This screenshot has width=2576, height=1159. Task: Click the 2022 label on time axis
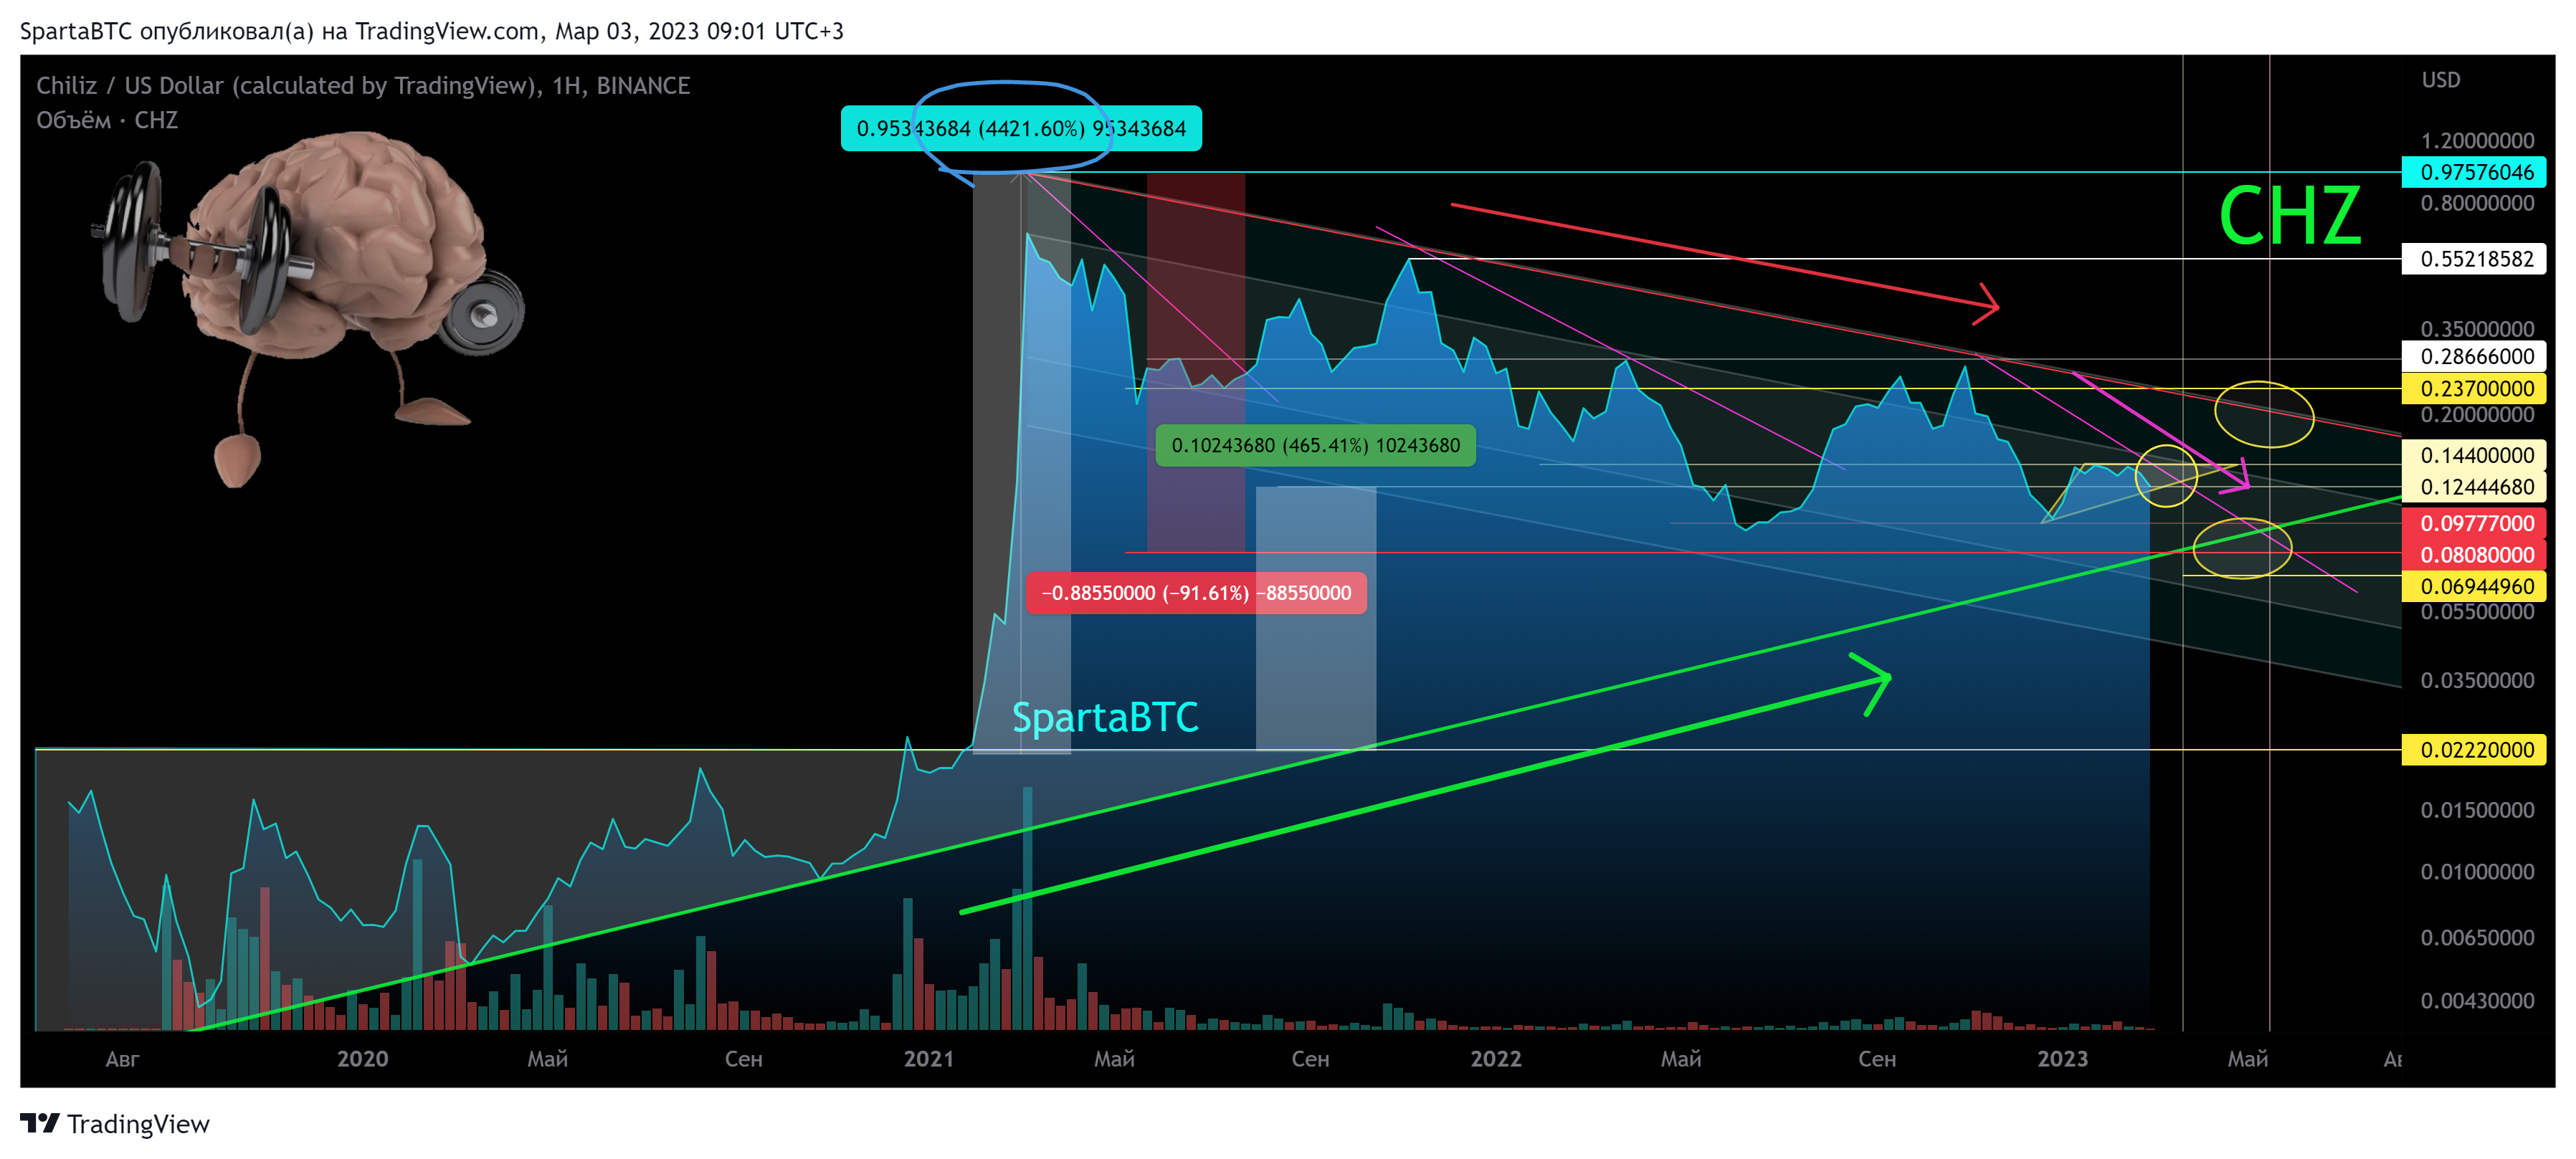coord(1496,1059)
